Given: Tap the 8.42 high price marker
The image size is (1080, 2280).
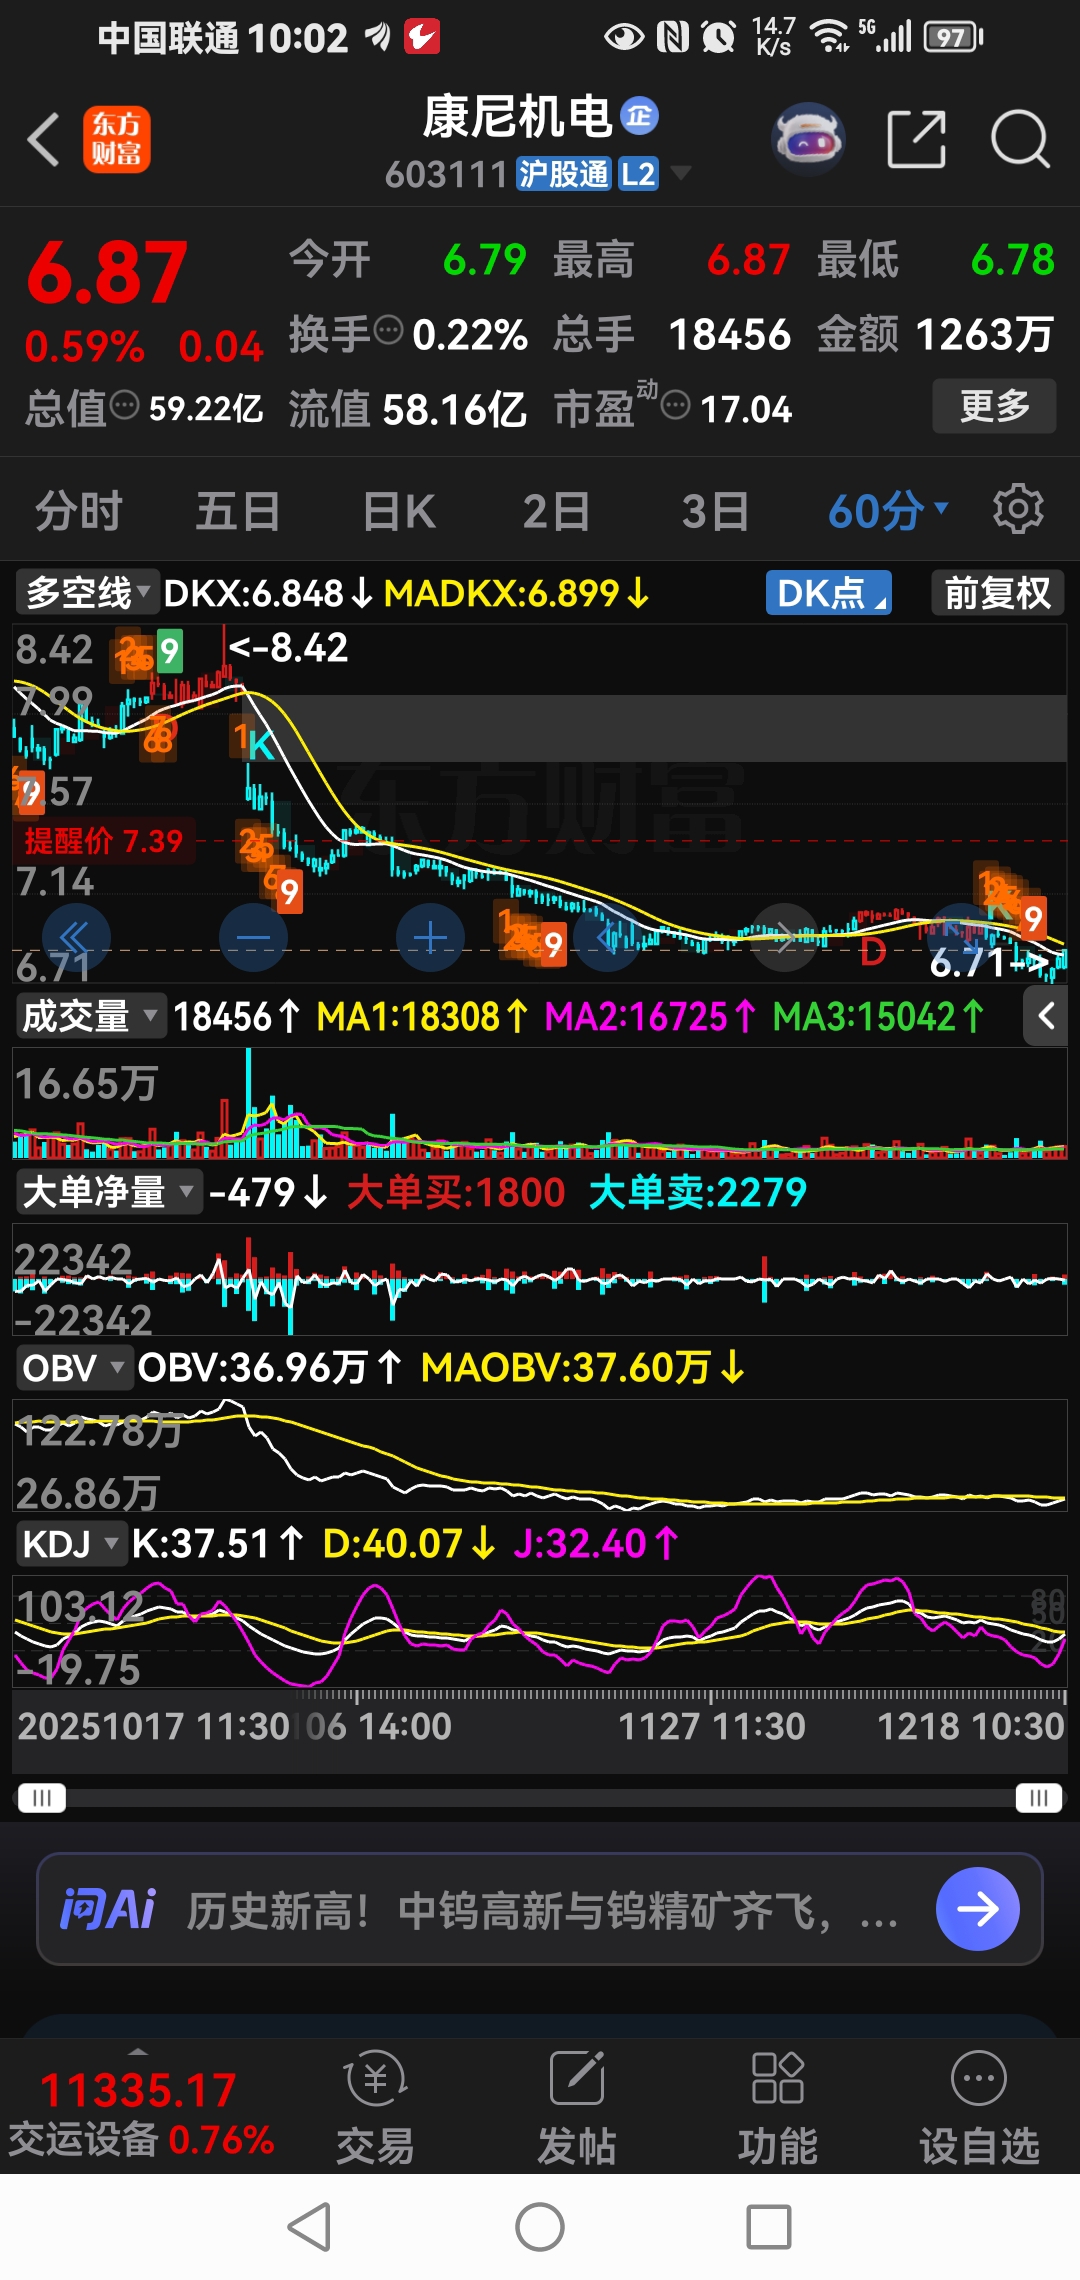Looking at the screenshot, I should pos(289,648).
